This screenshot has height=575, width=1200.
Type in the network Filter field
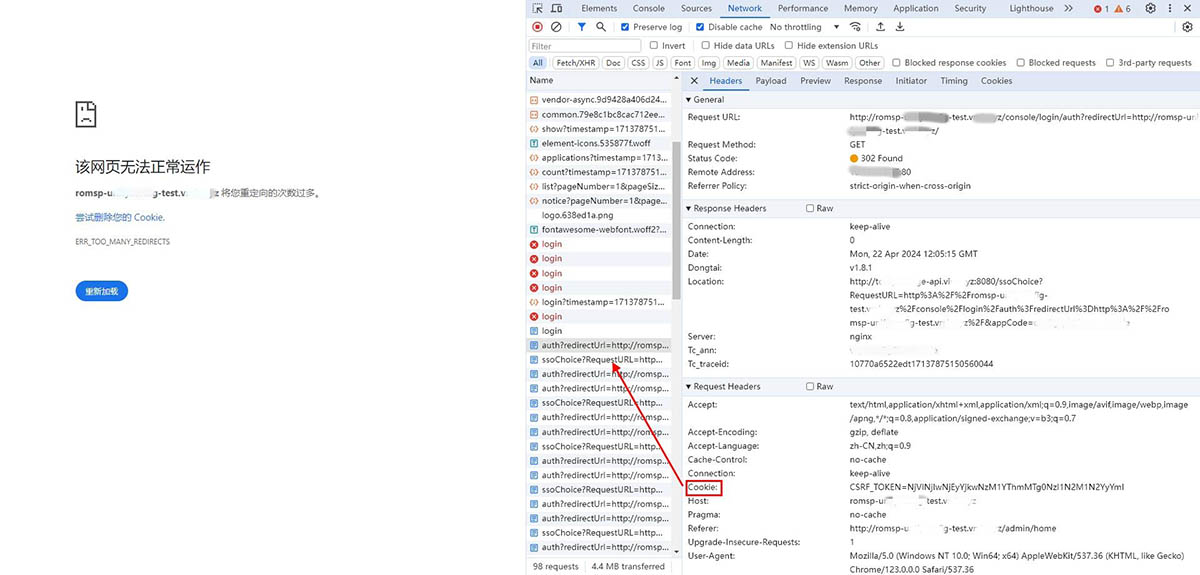click(585, 46)
